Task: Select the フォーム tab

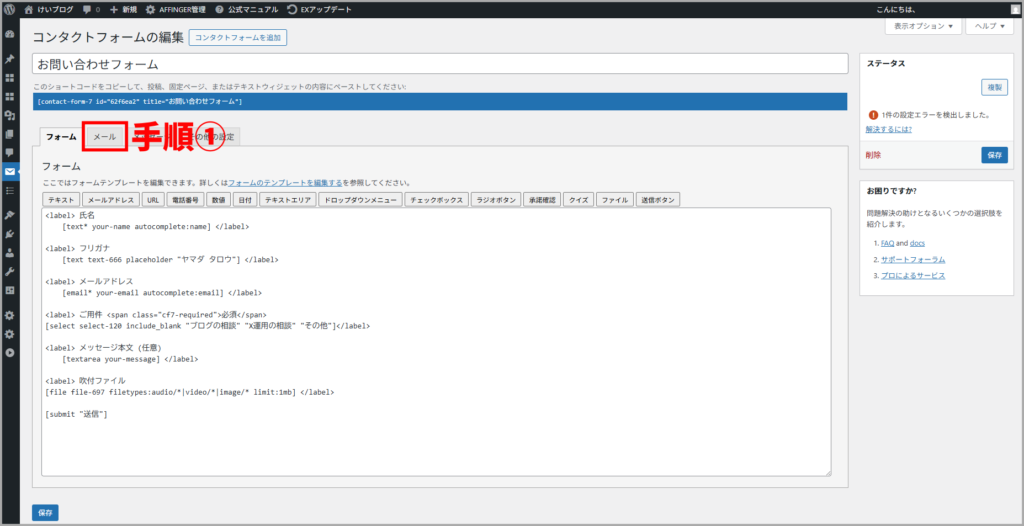Action: click(61, 136)
